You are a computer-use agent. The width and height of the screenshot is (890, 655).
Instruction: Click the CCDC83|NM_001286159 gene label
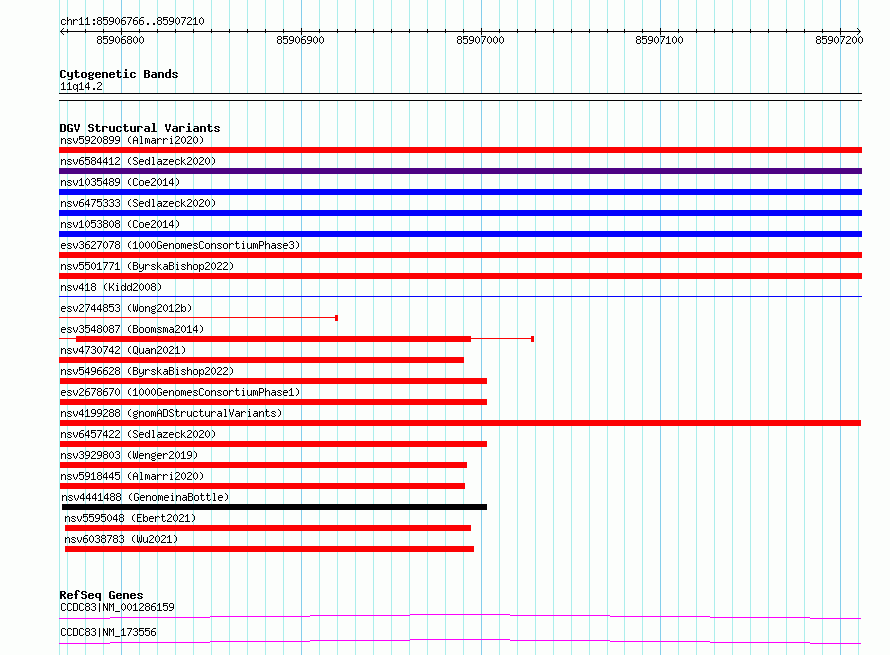117,607
